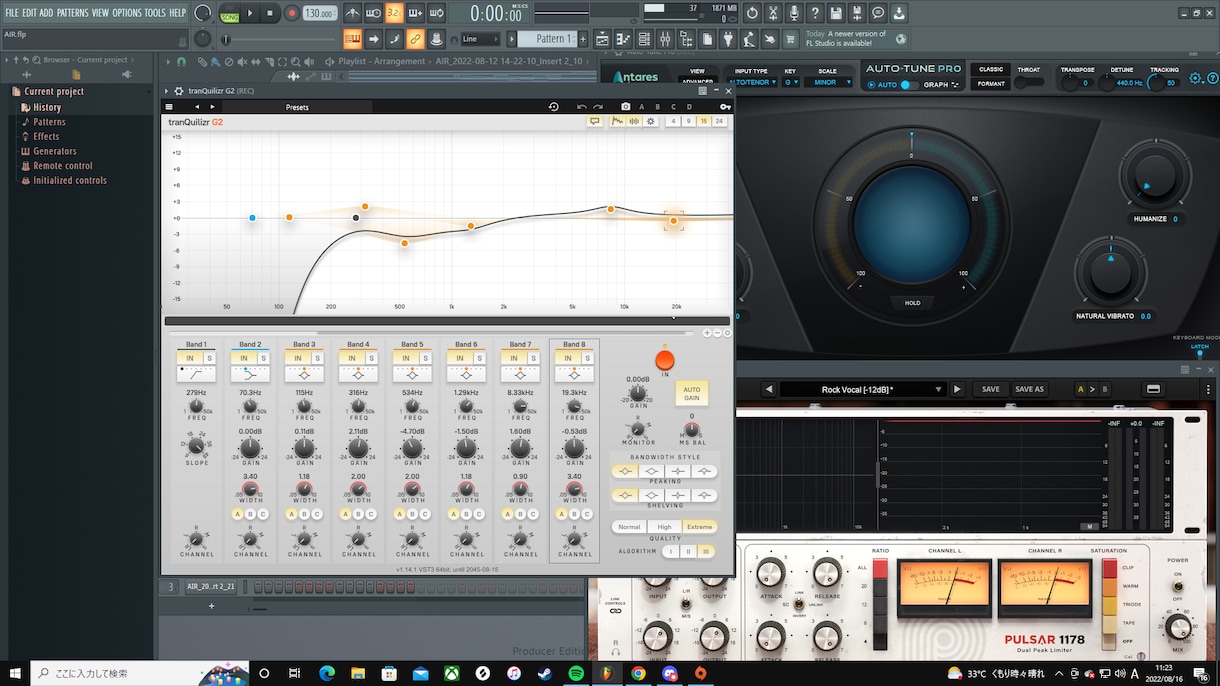This screenshot has height=686, width=1220.
Task: Open the HELP menu
Action: [178, 13]
